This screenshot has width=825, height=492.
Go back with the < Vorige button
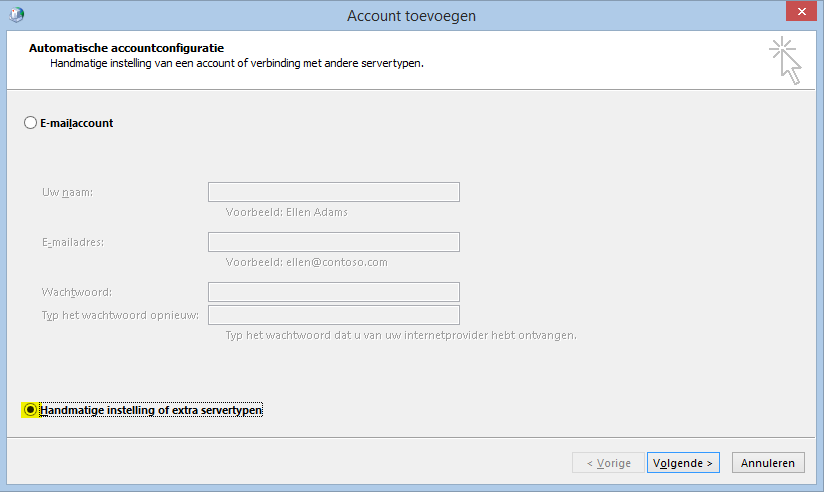[x=608, y=463]
